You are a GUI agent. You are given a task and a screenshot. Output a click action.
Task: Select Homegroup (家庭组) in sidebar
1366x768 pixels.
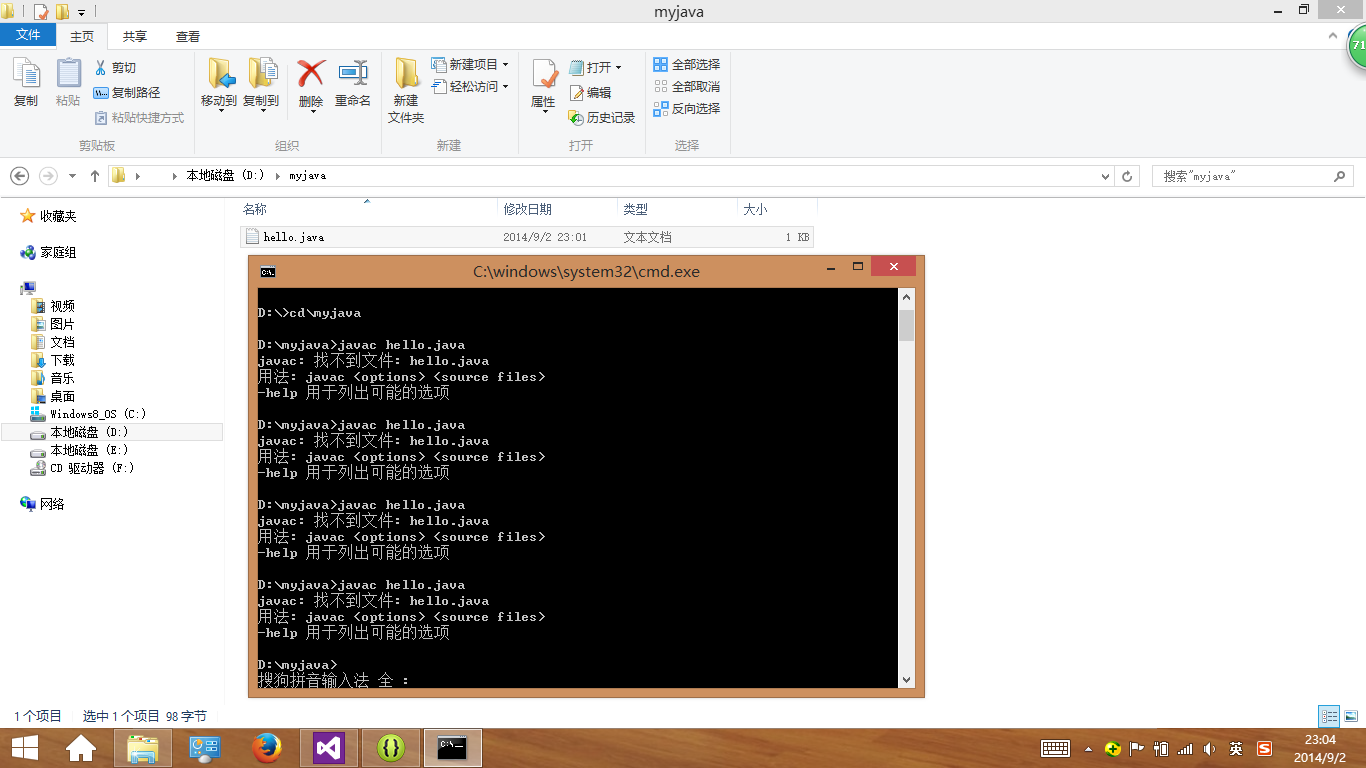(x=58, y=253)
